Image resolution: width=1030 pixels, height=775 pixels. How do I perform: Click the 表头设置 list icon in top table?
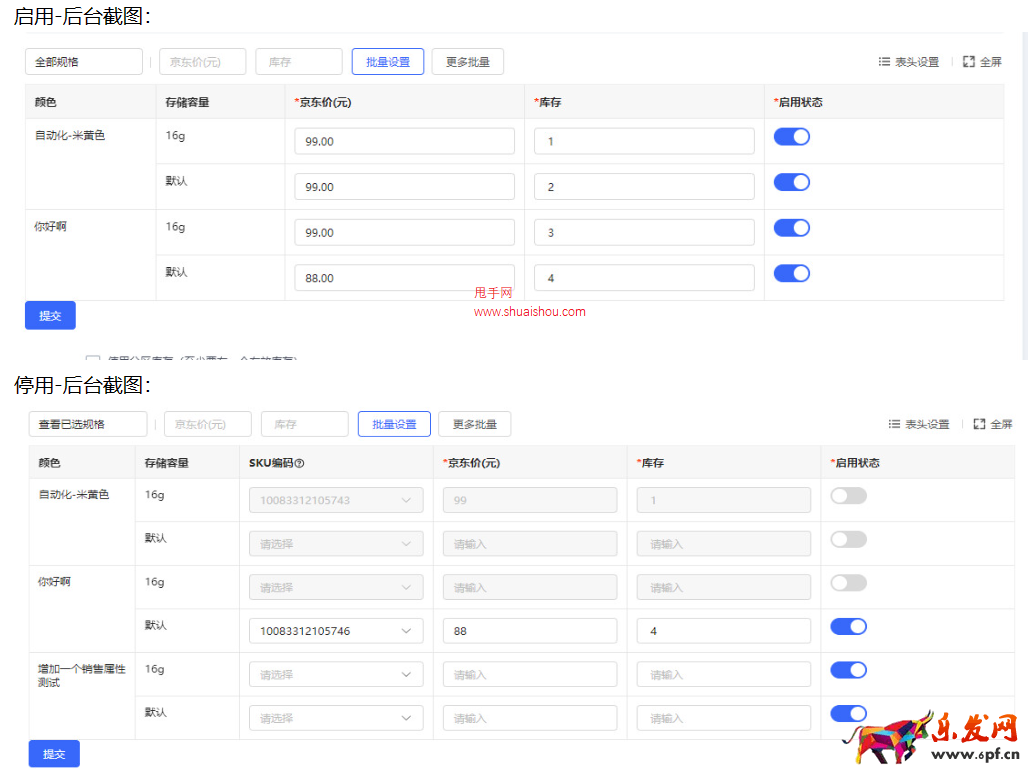click(x=884, y=62)
